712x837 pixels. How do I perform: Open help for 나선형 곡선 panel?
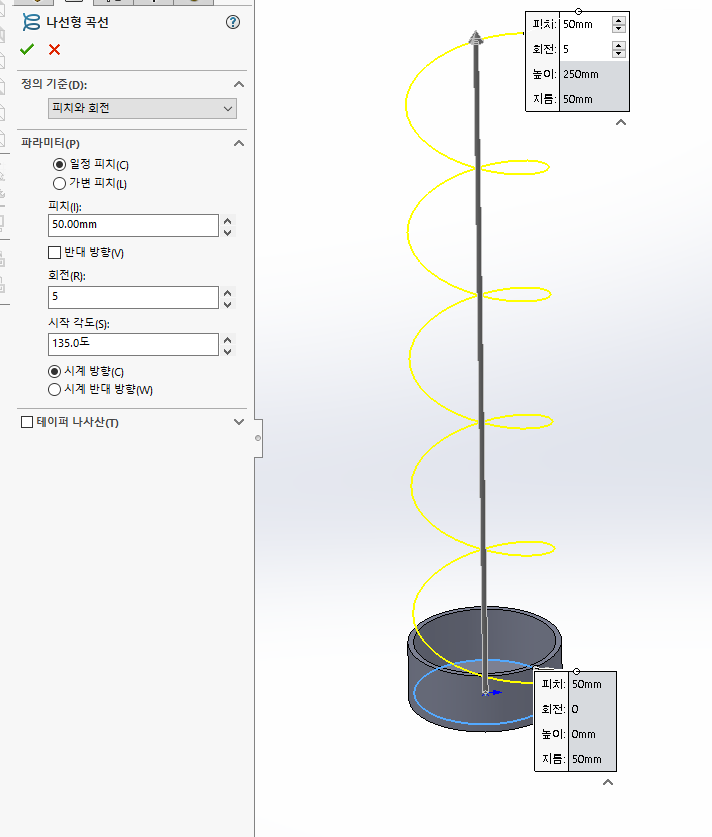click(x=233, y=22)
